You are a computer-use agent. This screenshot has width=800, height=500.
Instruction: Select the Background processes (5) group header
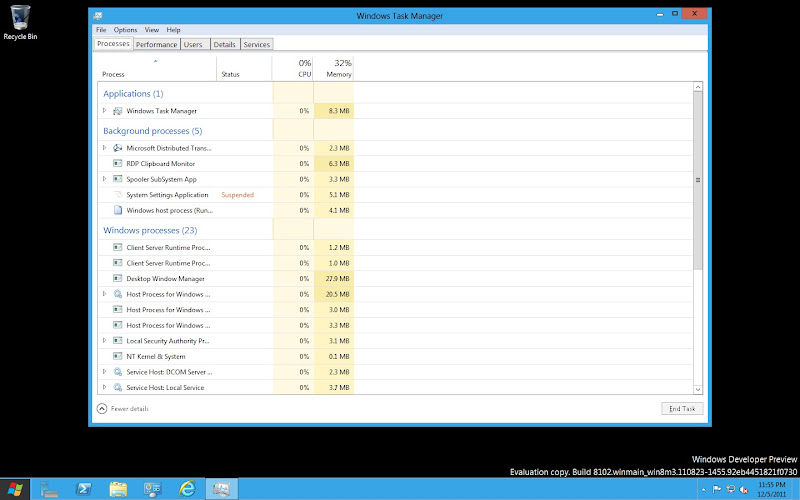[x=153, y=131]
